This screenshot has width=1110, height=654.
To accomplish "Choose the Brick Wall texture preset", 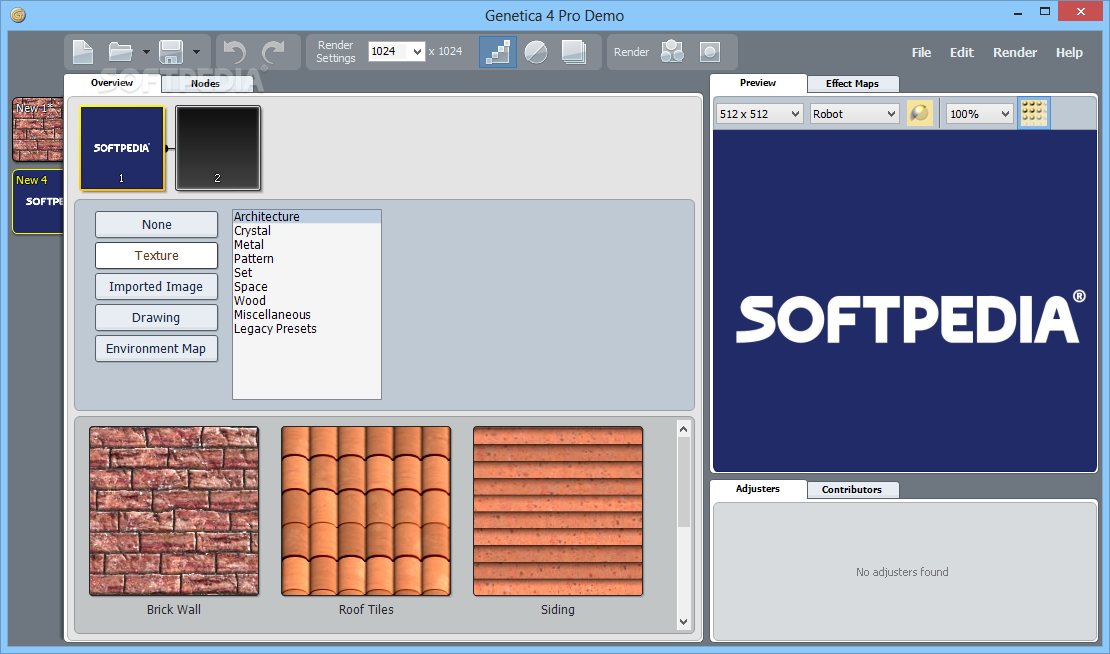I will pyautogui.click(x=174, y=511).
